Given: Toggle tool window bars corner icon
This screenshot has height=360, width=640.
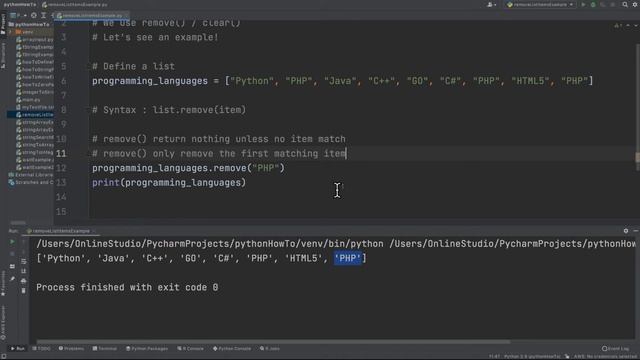Looking at the screenshot, I should click(3, 356).
